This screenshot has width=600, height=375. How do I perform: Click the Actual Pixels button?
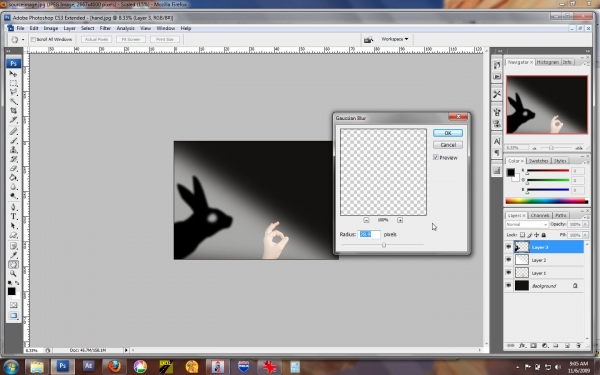(x=96, y=39)
